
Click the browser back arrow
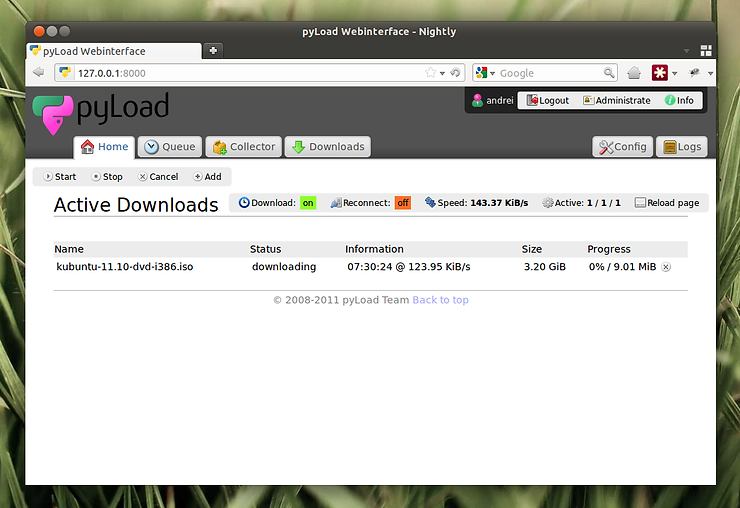pos(39,72)
